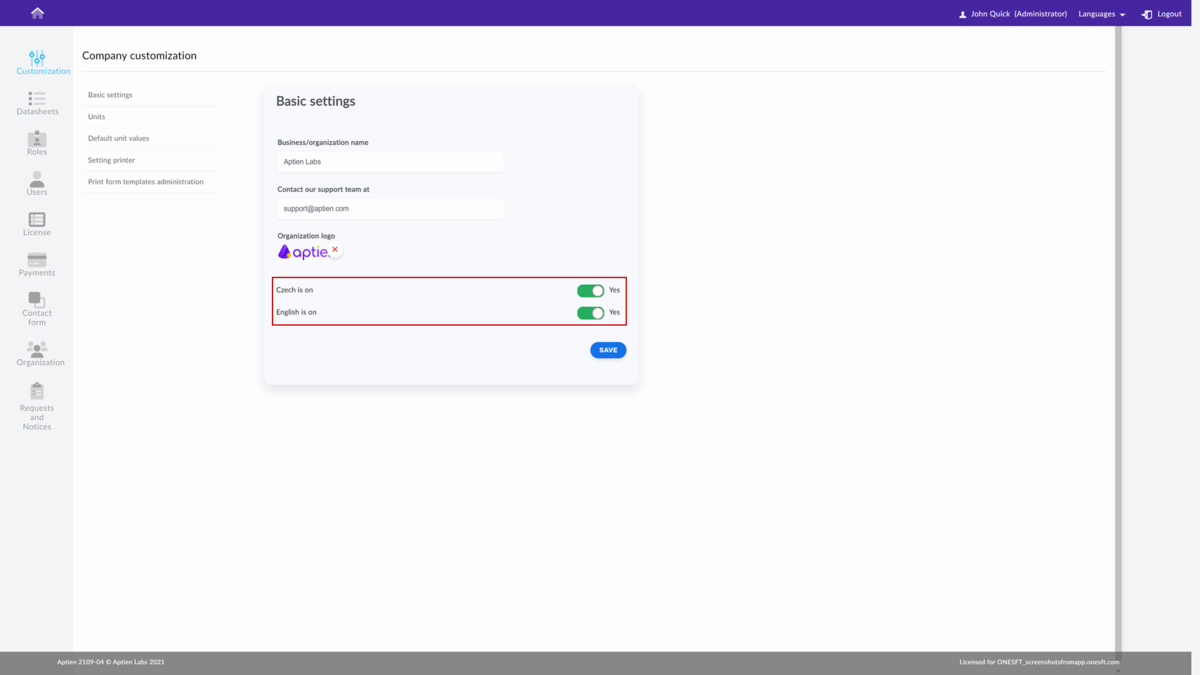1200x675 pixels.
Task: Open Requests and Notices in the sidebar
Action: tap(37, 406)
